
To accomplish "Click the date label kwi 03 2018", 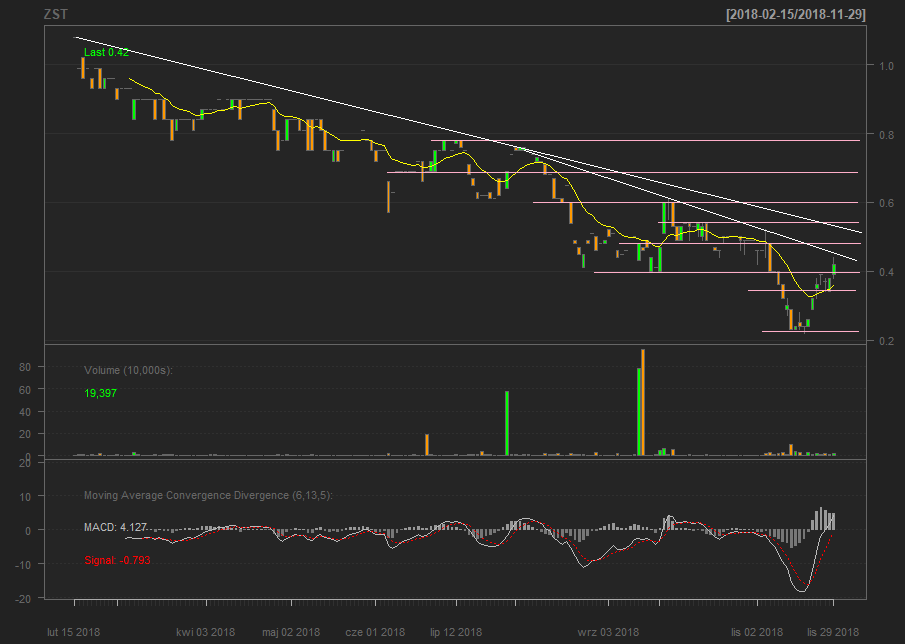I will (x=205, y=632).
